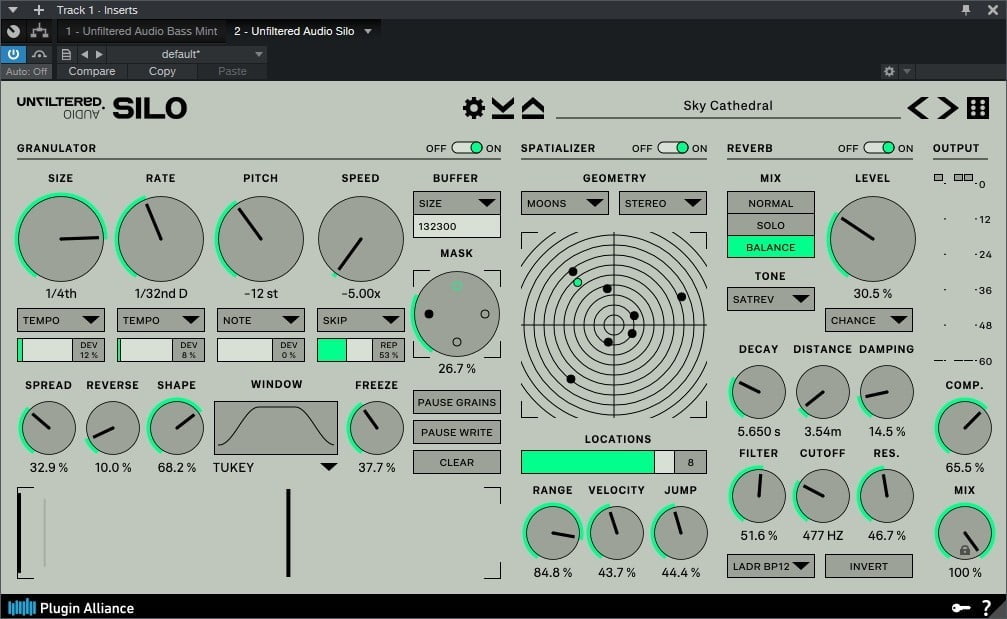
Task: Open host gear options icon
Action: pos(889,71)
